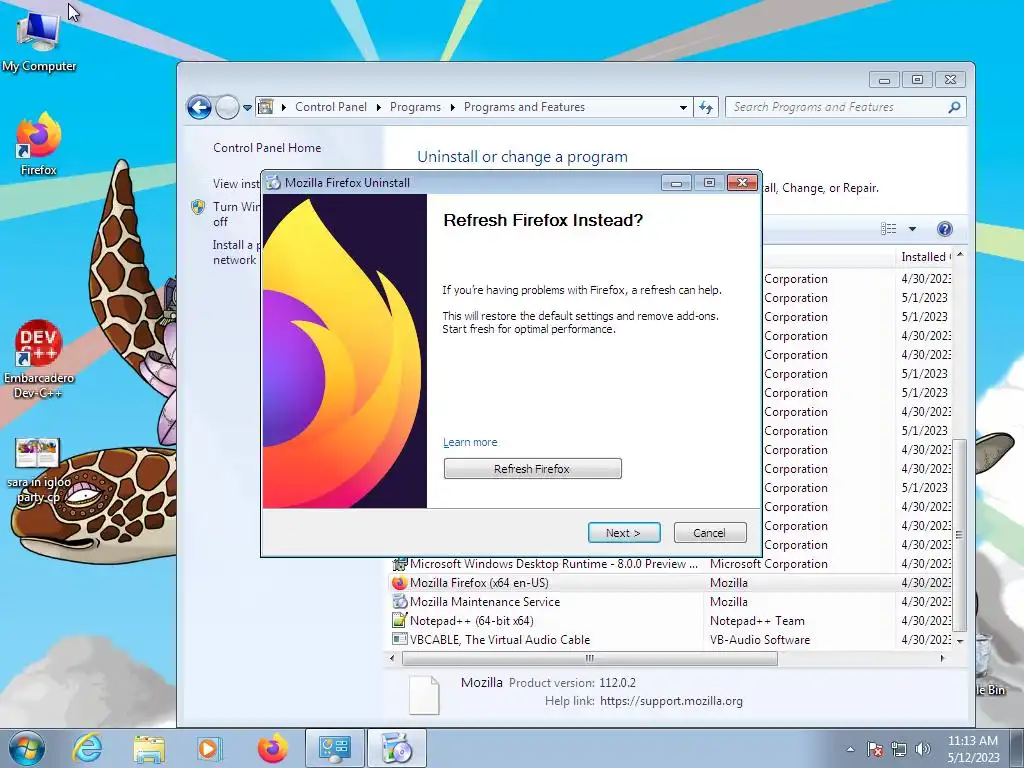Open Windows Explorer folder in taskbar
The width and height of the screenshot is (1024, 768).
pyautogui.click(x=149, y=749)
